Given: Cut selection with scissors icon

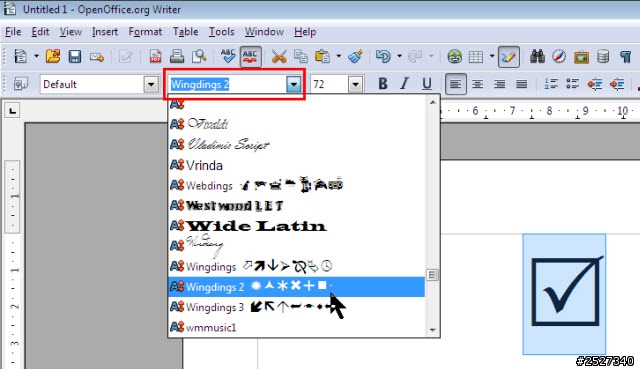Looking at the screenshot, I should 279,56.
